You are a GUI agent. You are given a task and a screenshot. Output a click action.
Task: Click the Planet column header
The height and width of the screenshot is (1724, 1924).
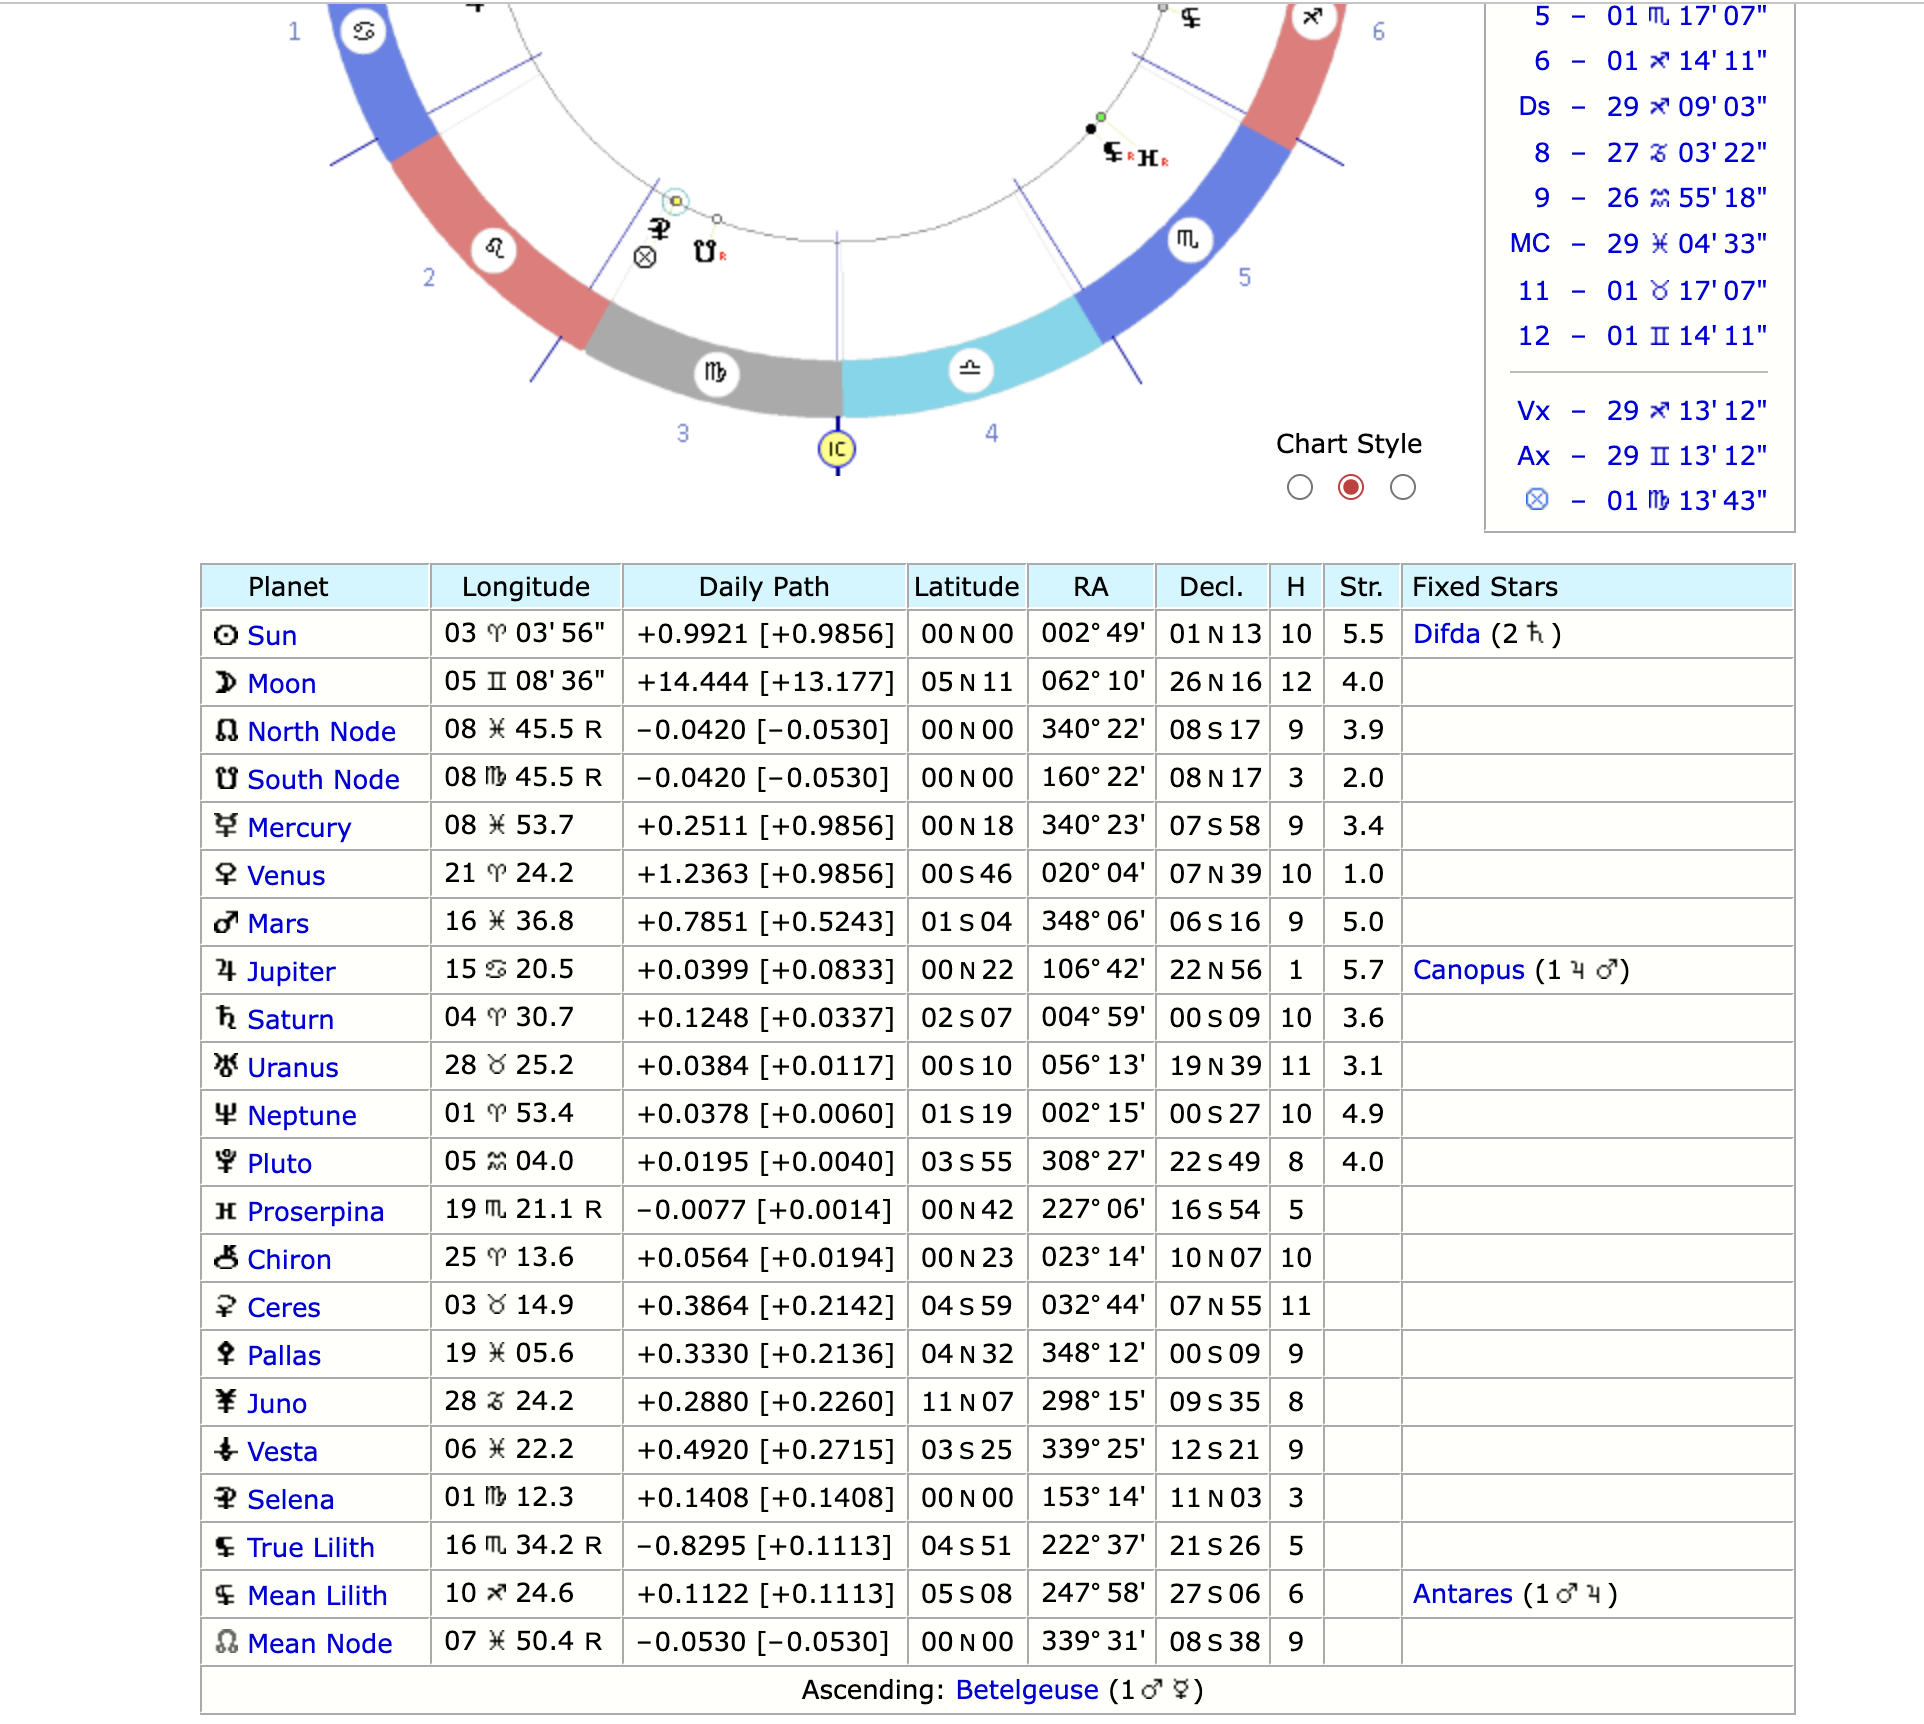[x=288, y=586]
